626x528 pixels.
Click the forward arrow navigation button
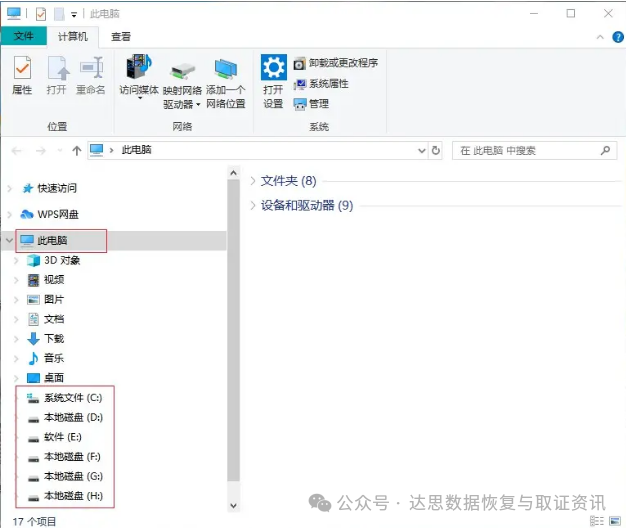pyautogui.click(x=41, y=150)
